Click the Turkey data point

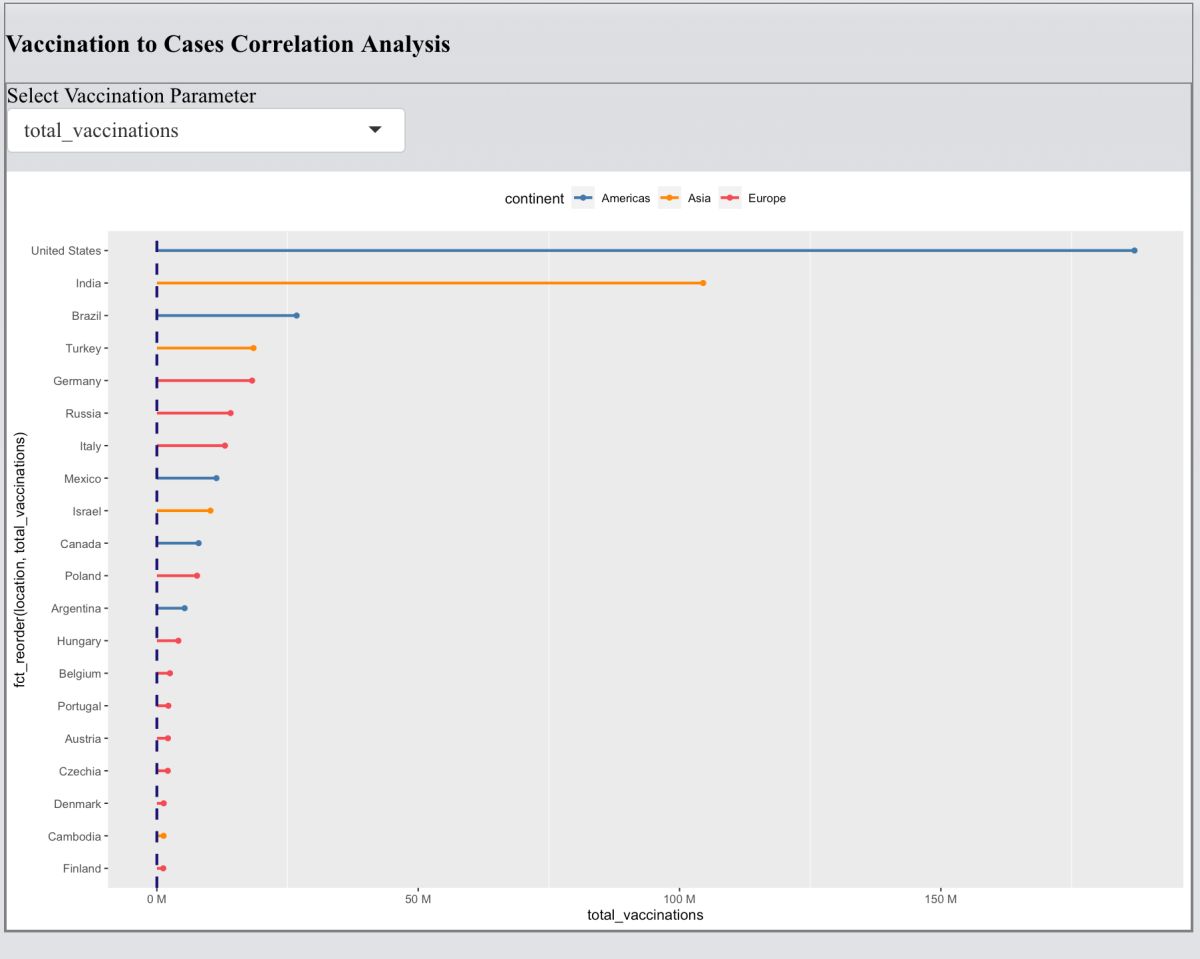click(253, 348)
